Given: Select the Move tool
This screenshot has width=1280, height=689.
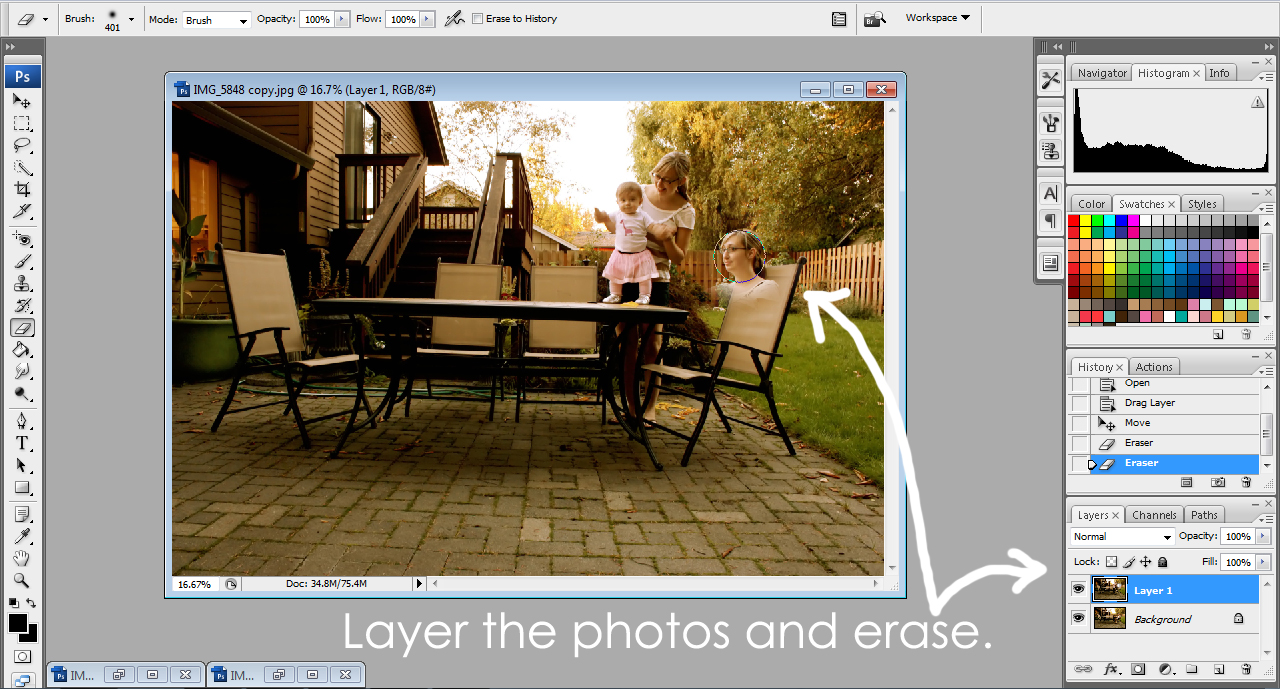Looking at the screenshot, I should coord(22,101).
